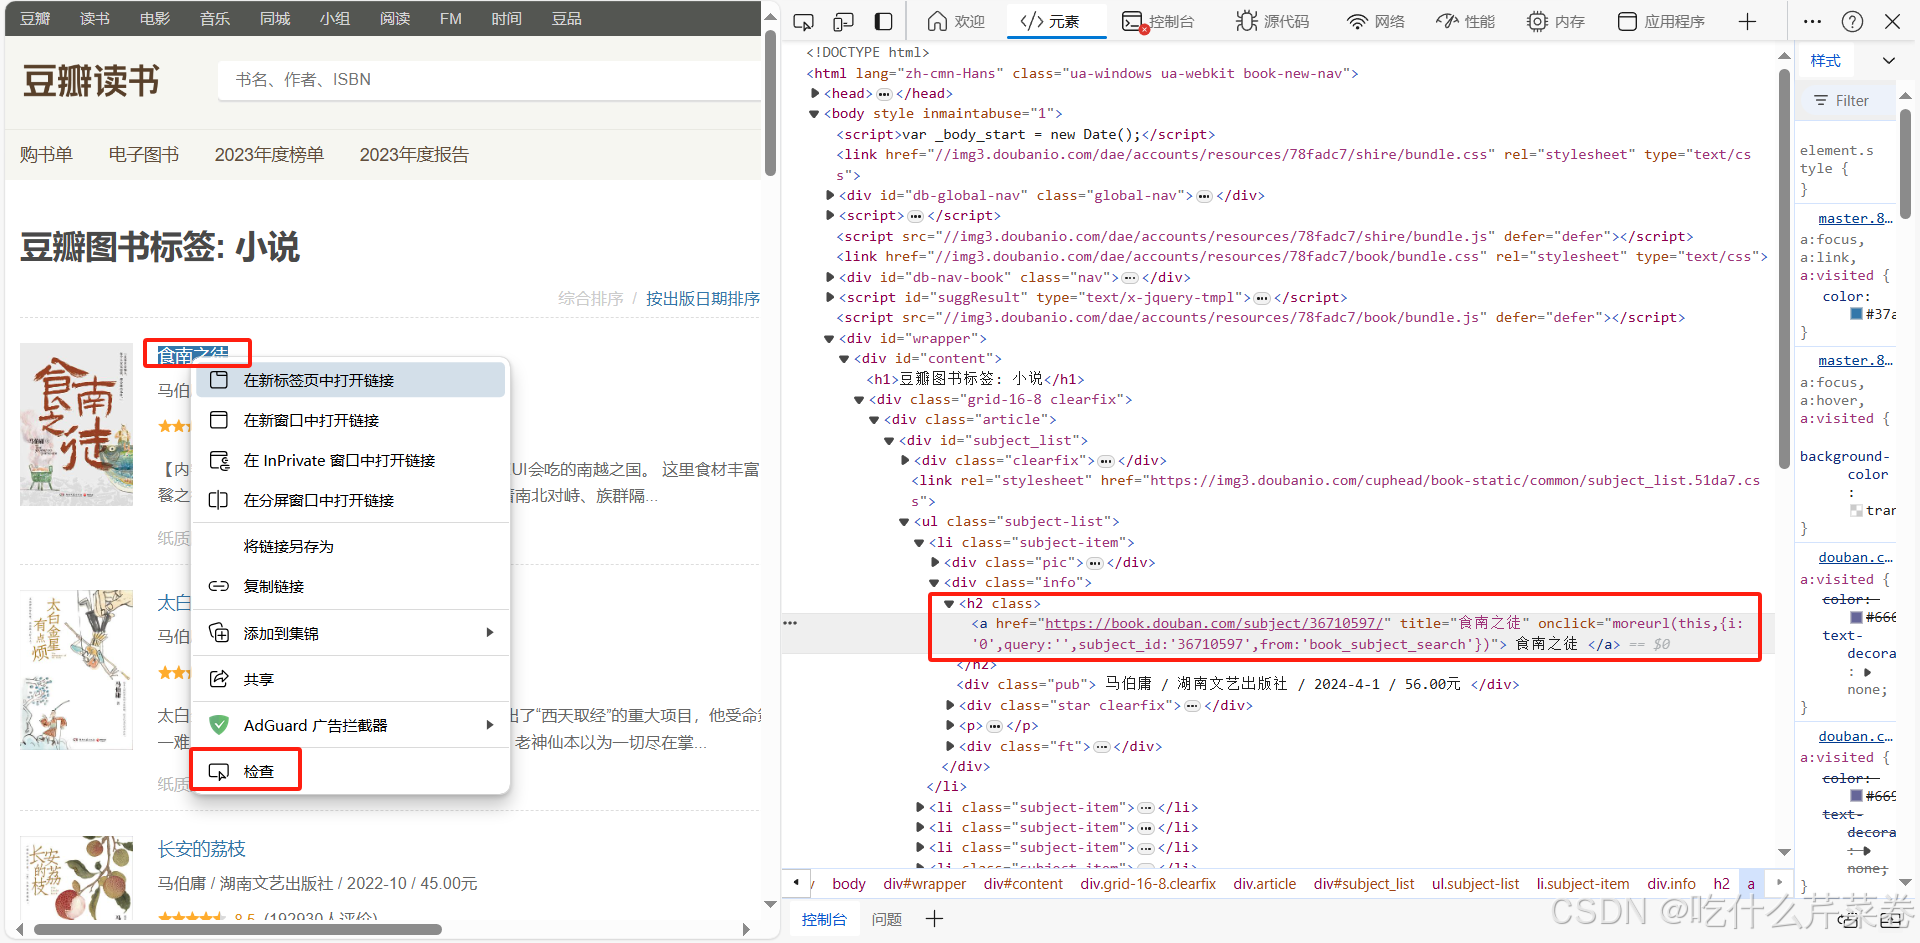Click the InPrivate window icon in menu
This screenshot has height=943, width=1920.
[218, 460]
